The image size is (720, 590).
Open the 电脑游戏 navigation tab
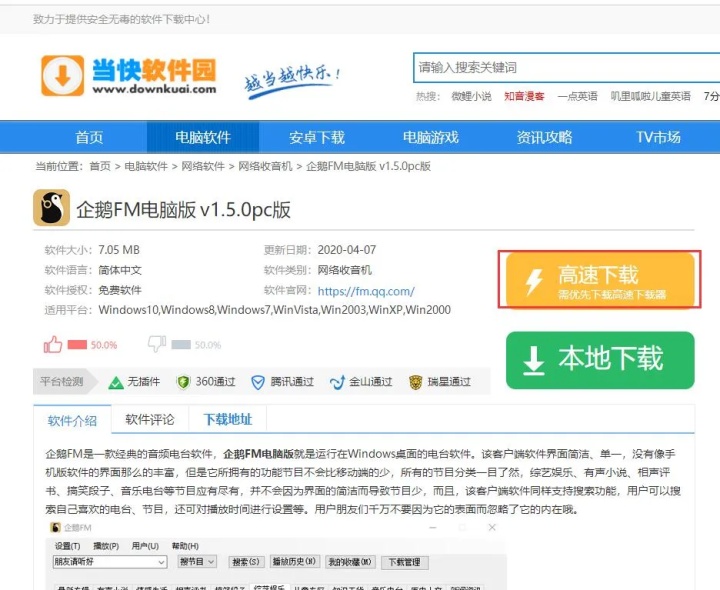(x=431, y=137)
